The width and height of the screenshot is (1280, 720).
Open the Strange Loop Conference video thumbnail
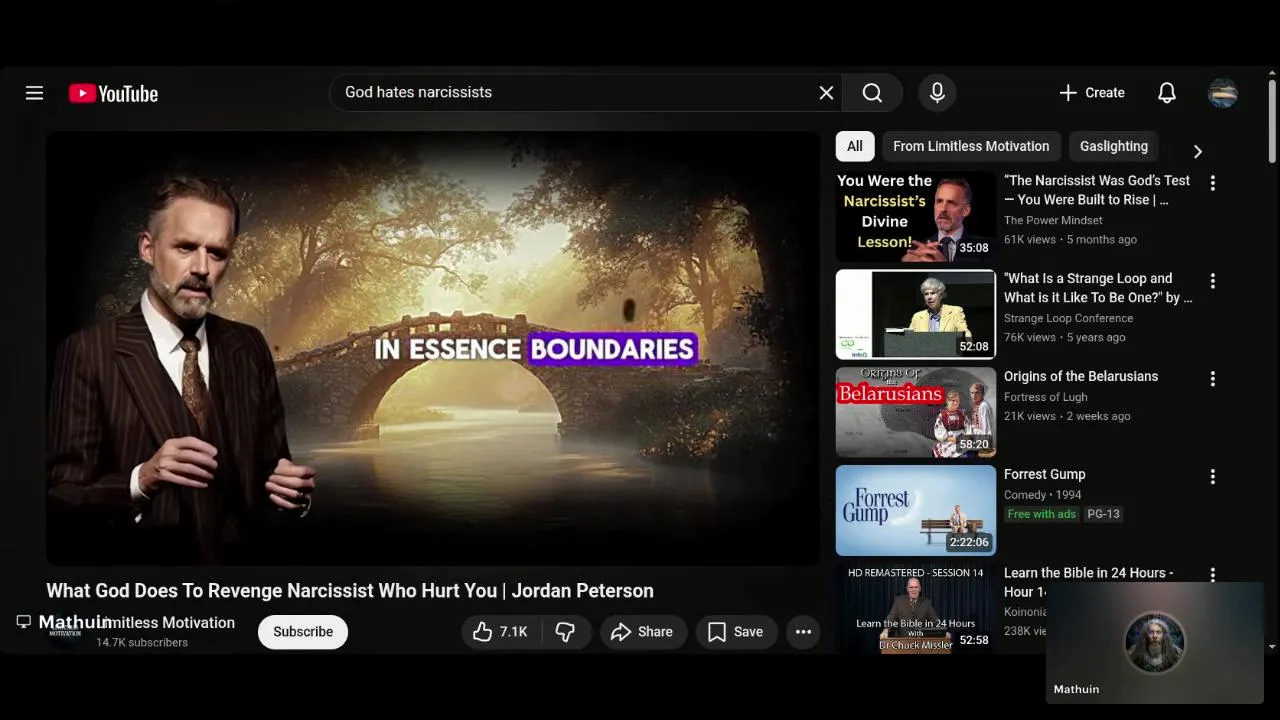pos(916,314)
